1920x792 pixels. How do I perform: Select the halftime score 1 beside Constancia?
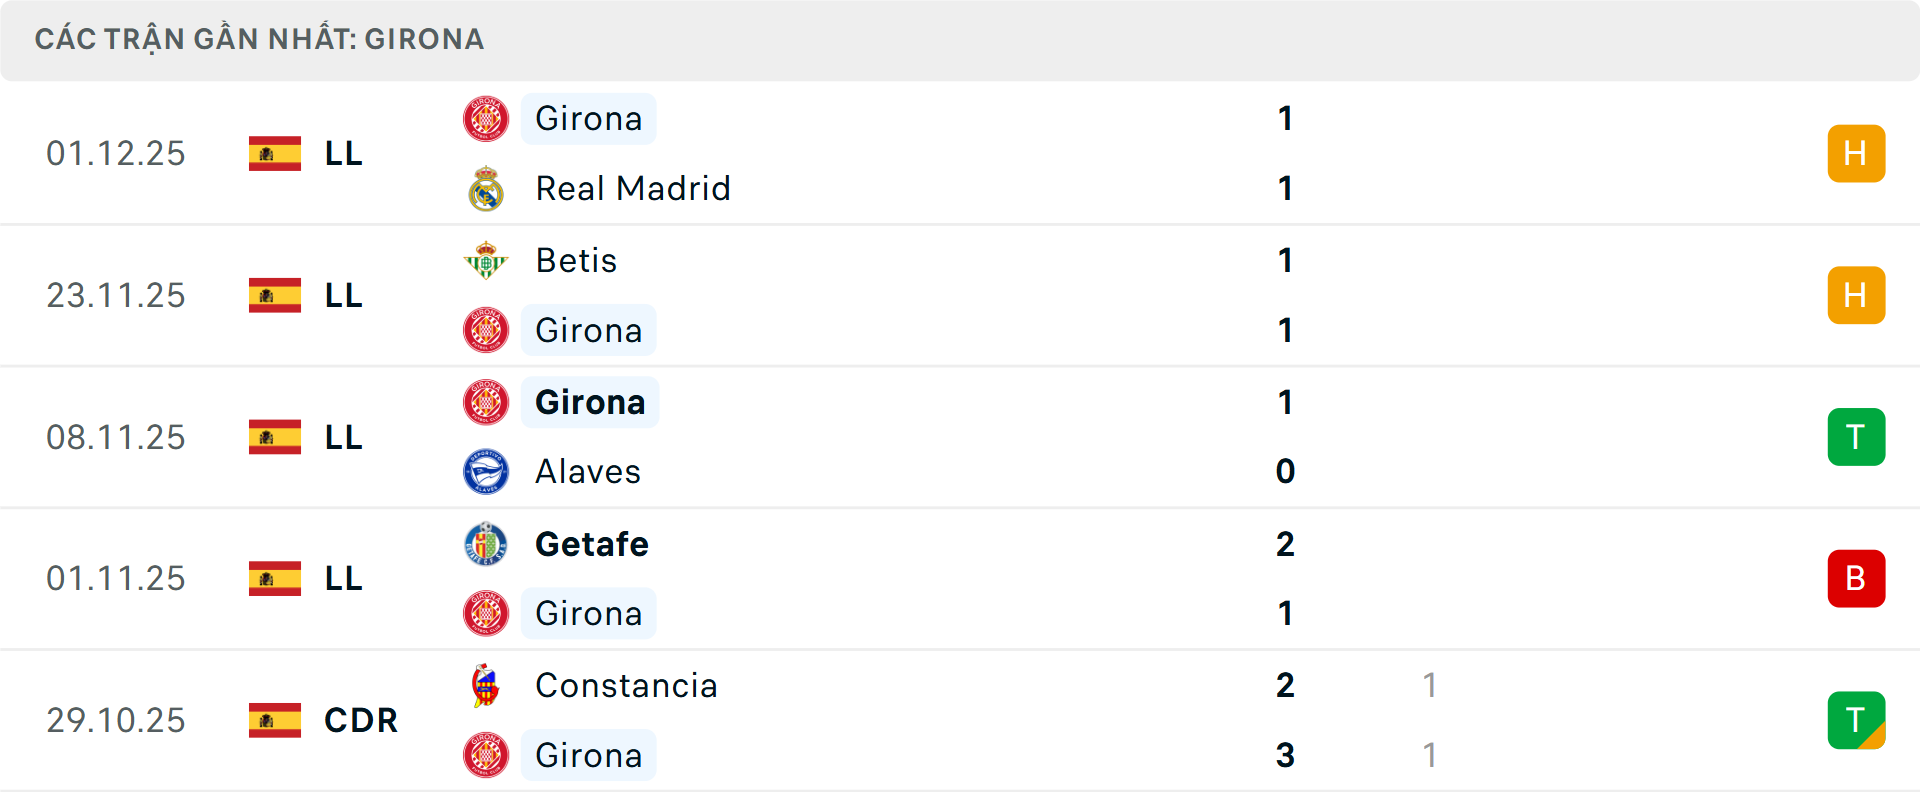tap(1431, 686)
